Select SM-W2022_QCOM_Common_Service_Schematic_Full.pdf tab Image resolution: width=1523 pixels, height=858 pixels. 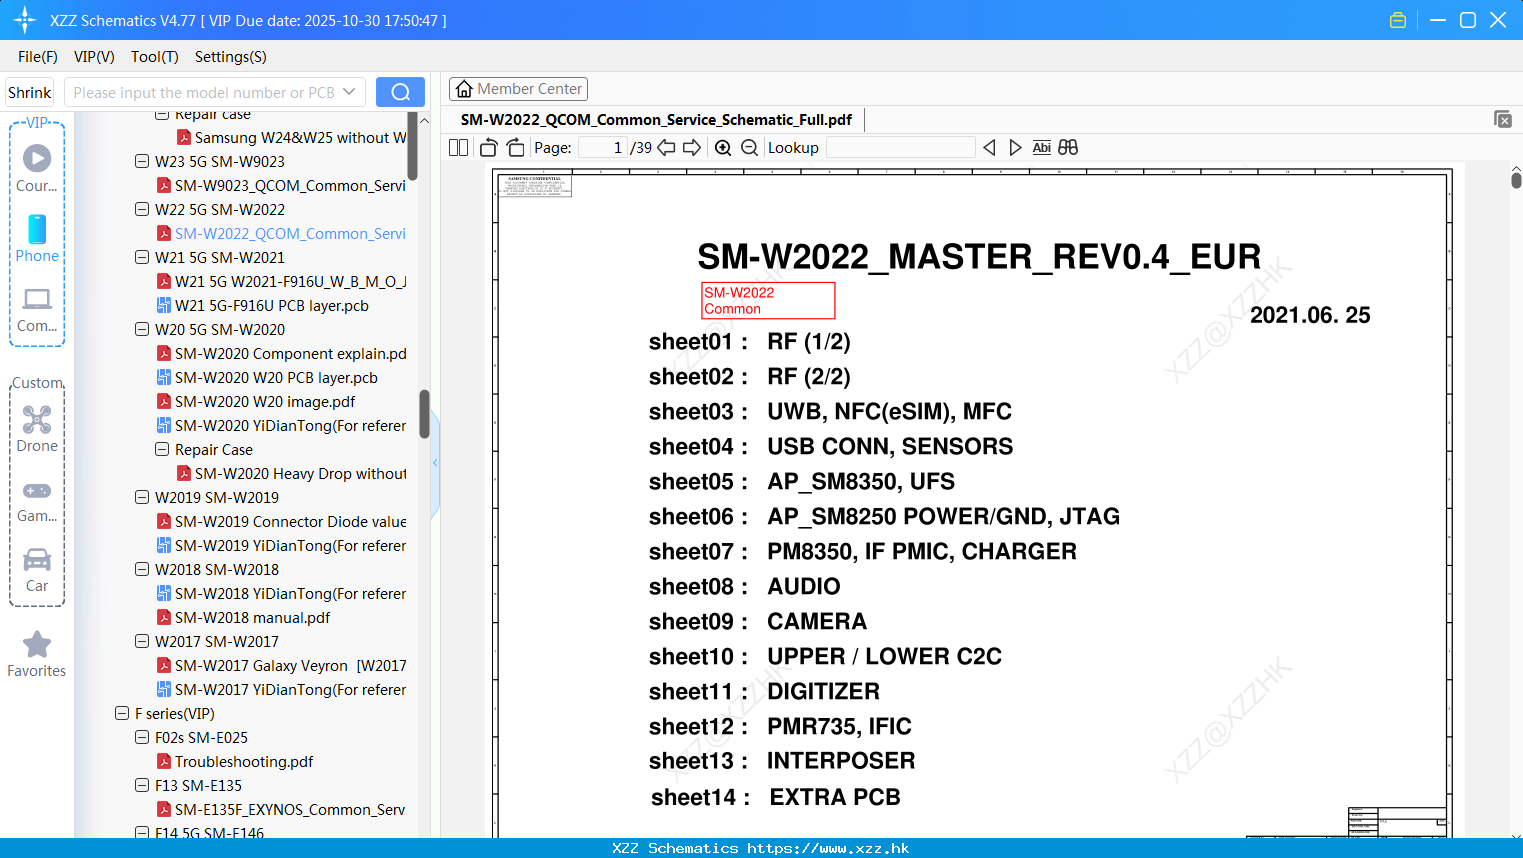pos(656,119)
